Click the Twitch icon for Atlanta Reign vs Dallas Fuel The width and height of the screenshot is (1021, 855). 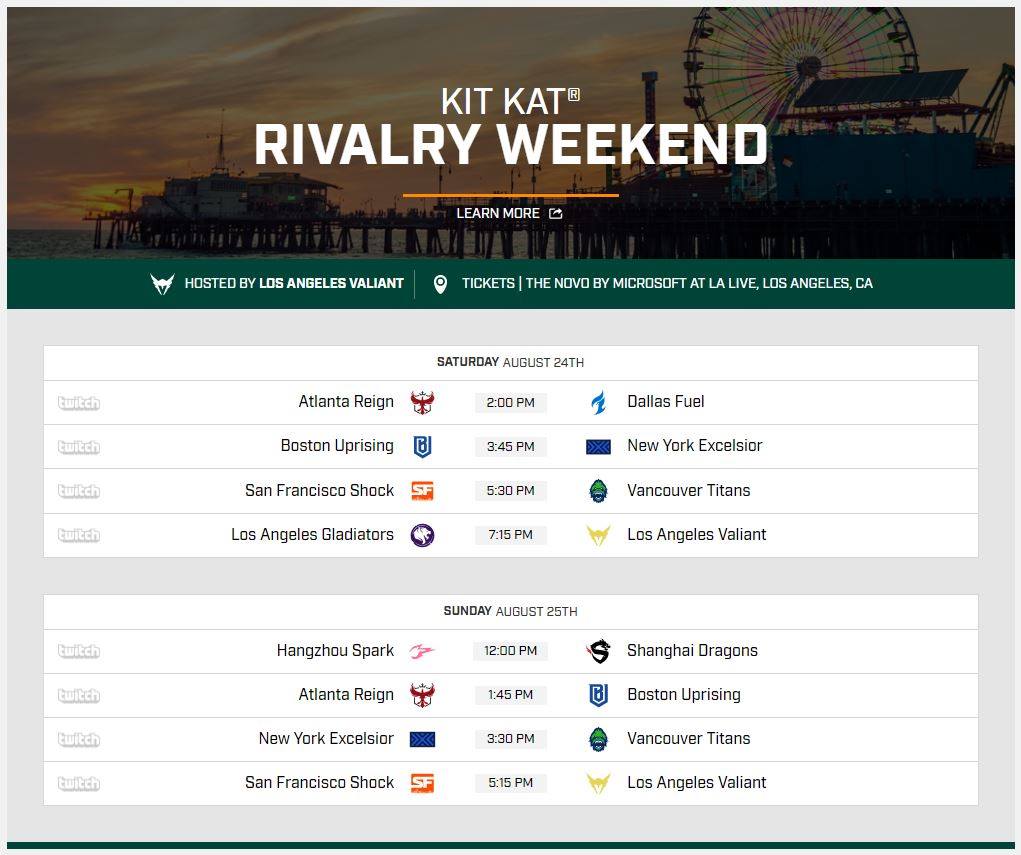coord(79,403)
